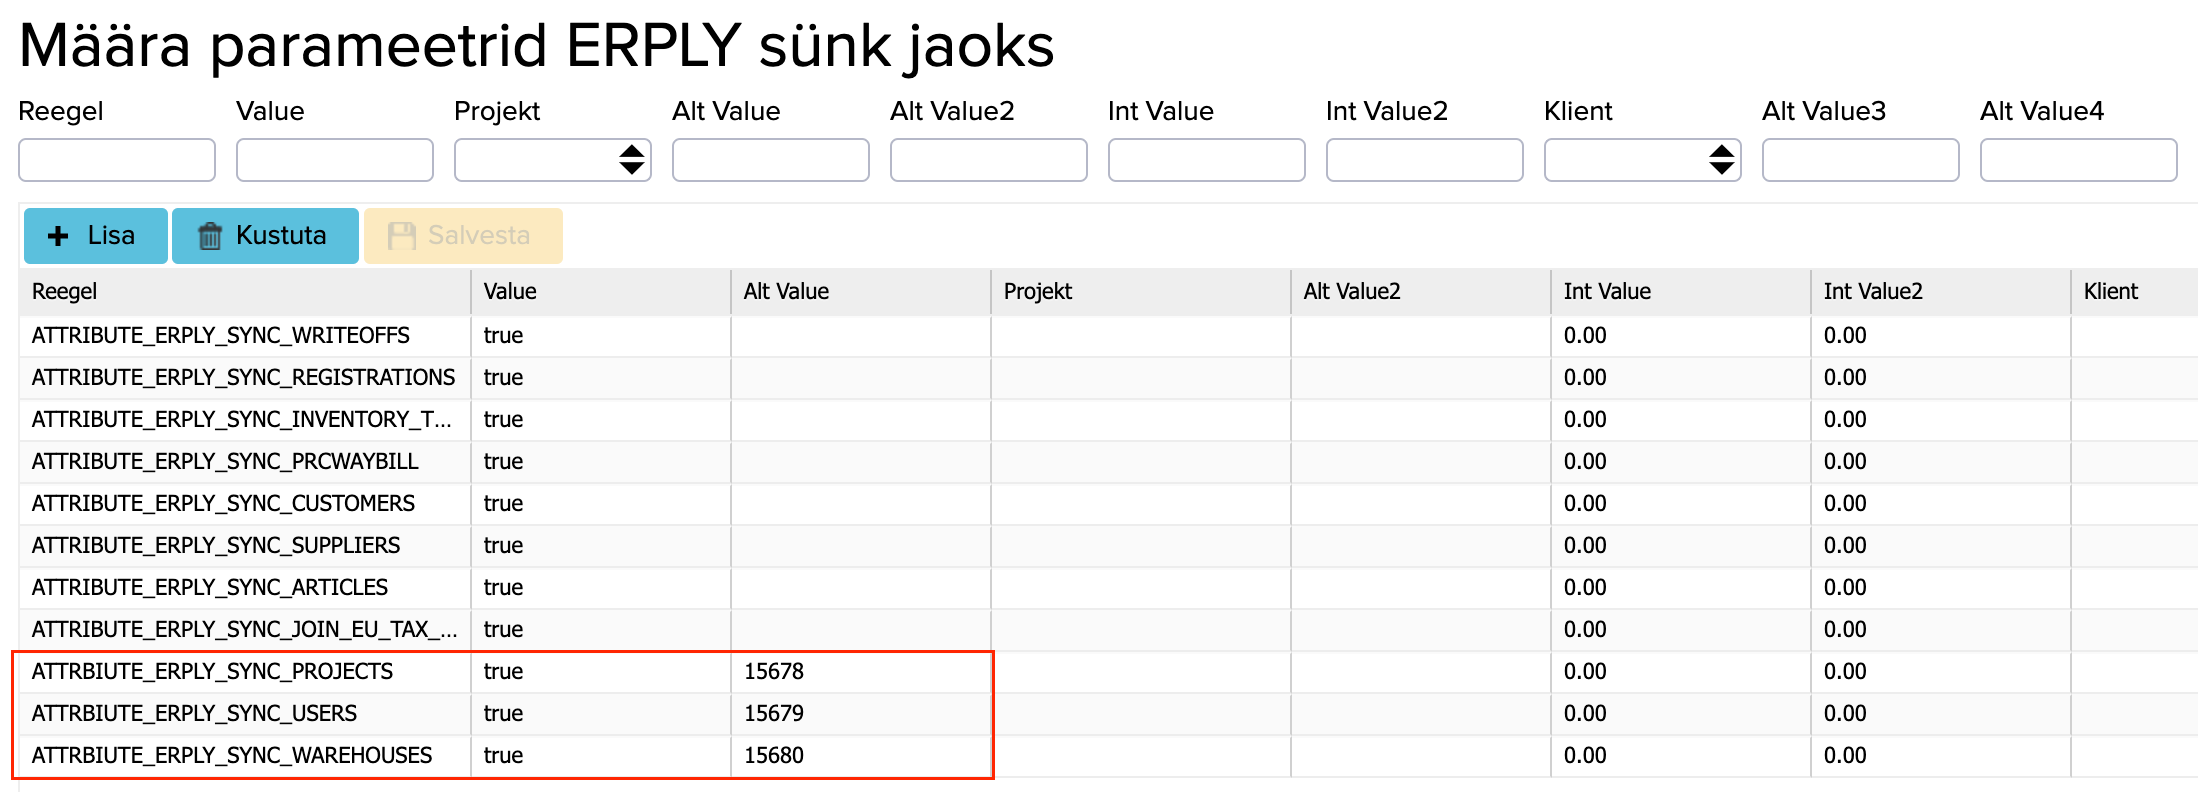Click Value cell of ATTRIBUTE_ERPLY_SYNC_SUPPLIERS
2198x792 pixels.
[503, 546]
